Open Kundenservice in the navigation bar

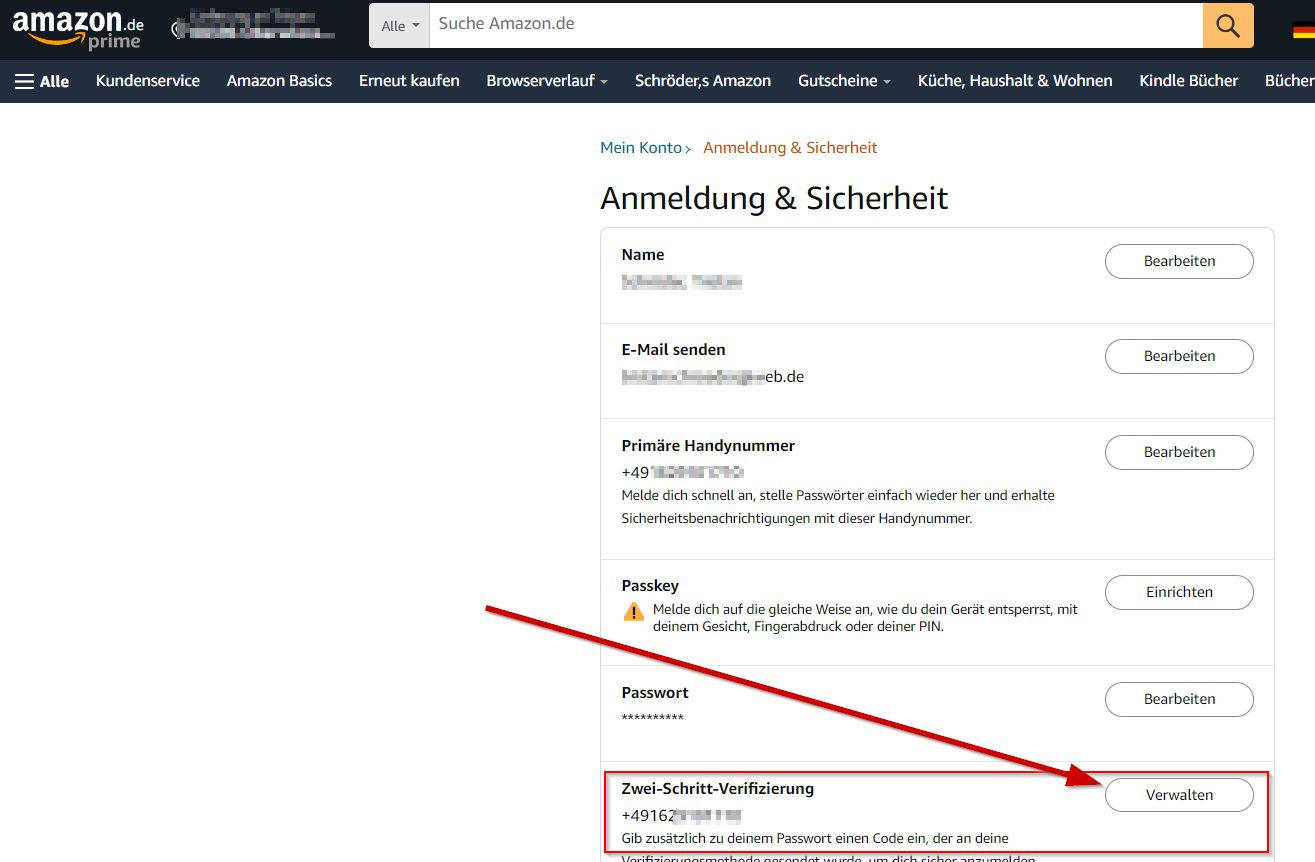148,81
